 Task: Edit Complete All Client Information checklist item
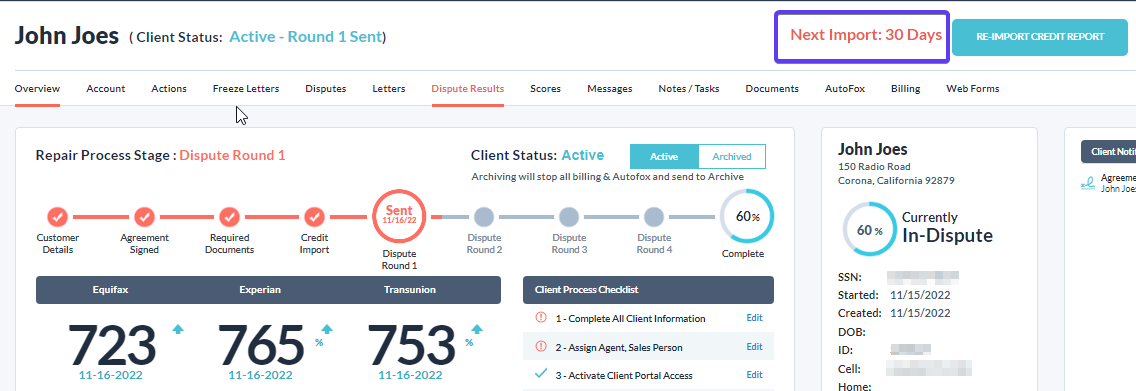(x=754, y=318)
